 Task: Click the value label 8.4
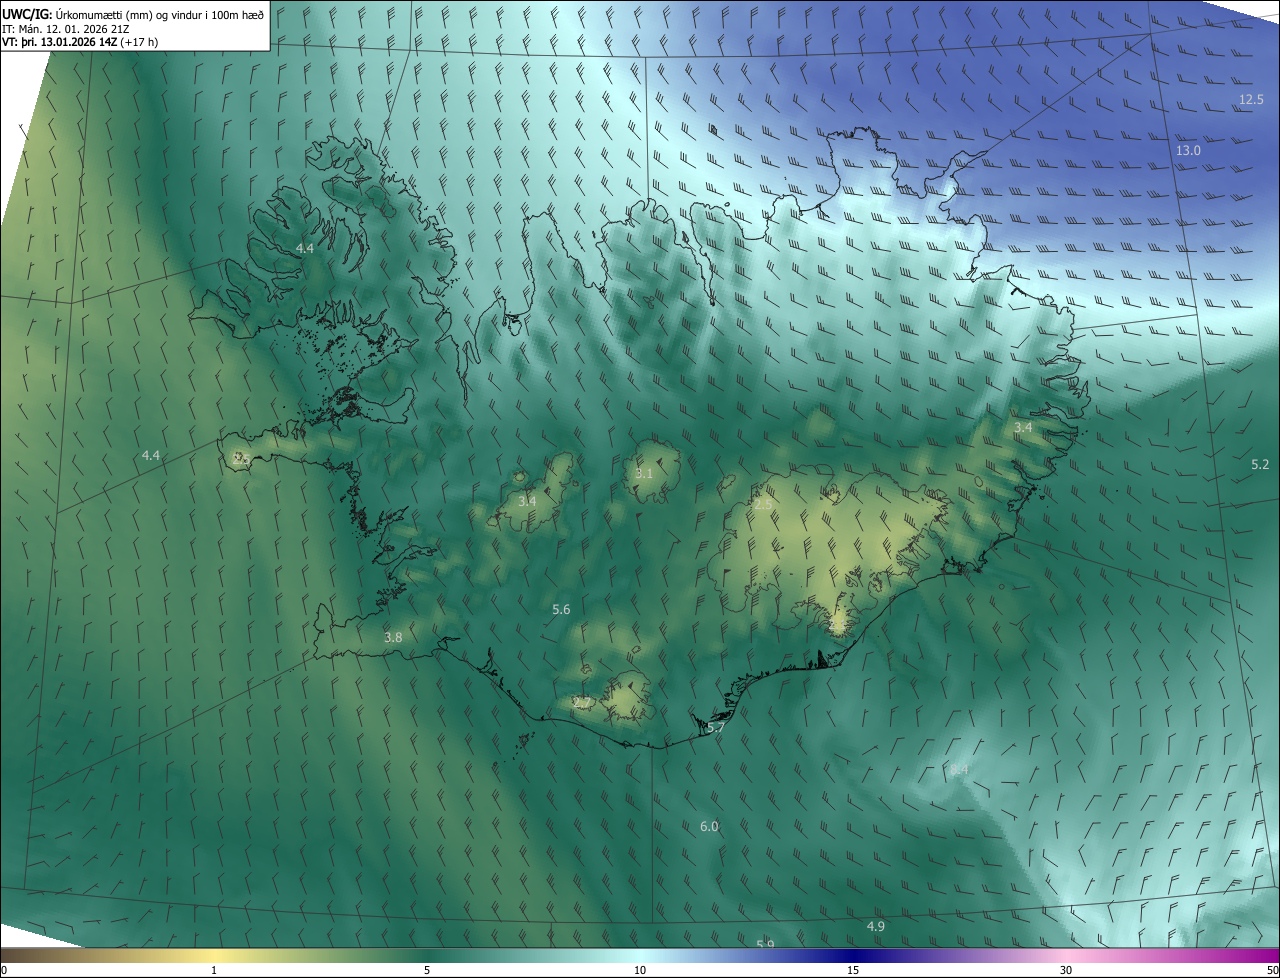[x=959, y=769]
